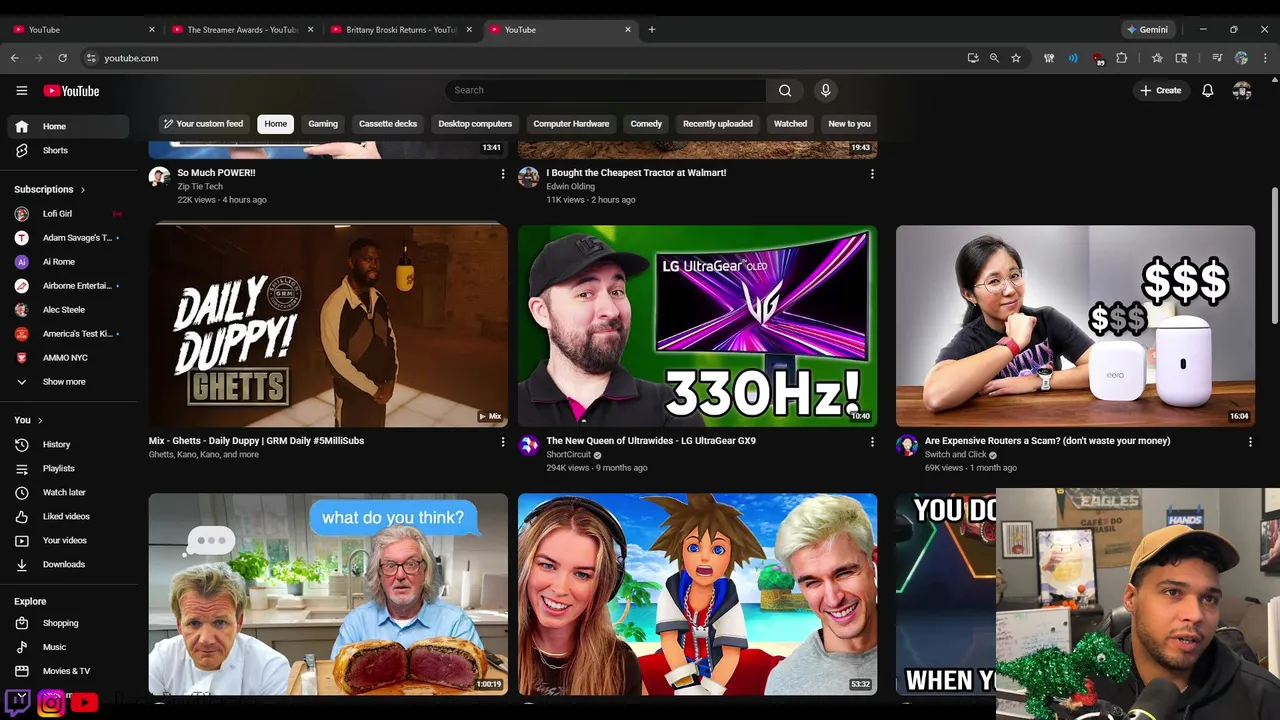Open the YouTube account avatar menu
This screenshot has height=720, width=1280.
(x=1242, y=91)
